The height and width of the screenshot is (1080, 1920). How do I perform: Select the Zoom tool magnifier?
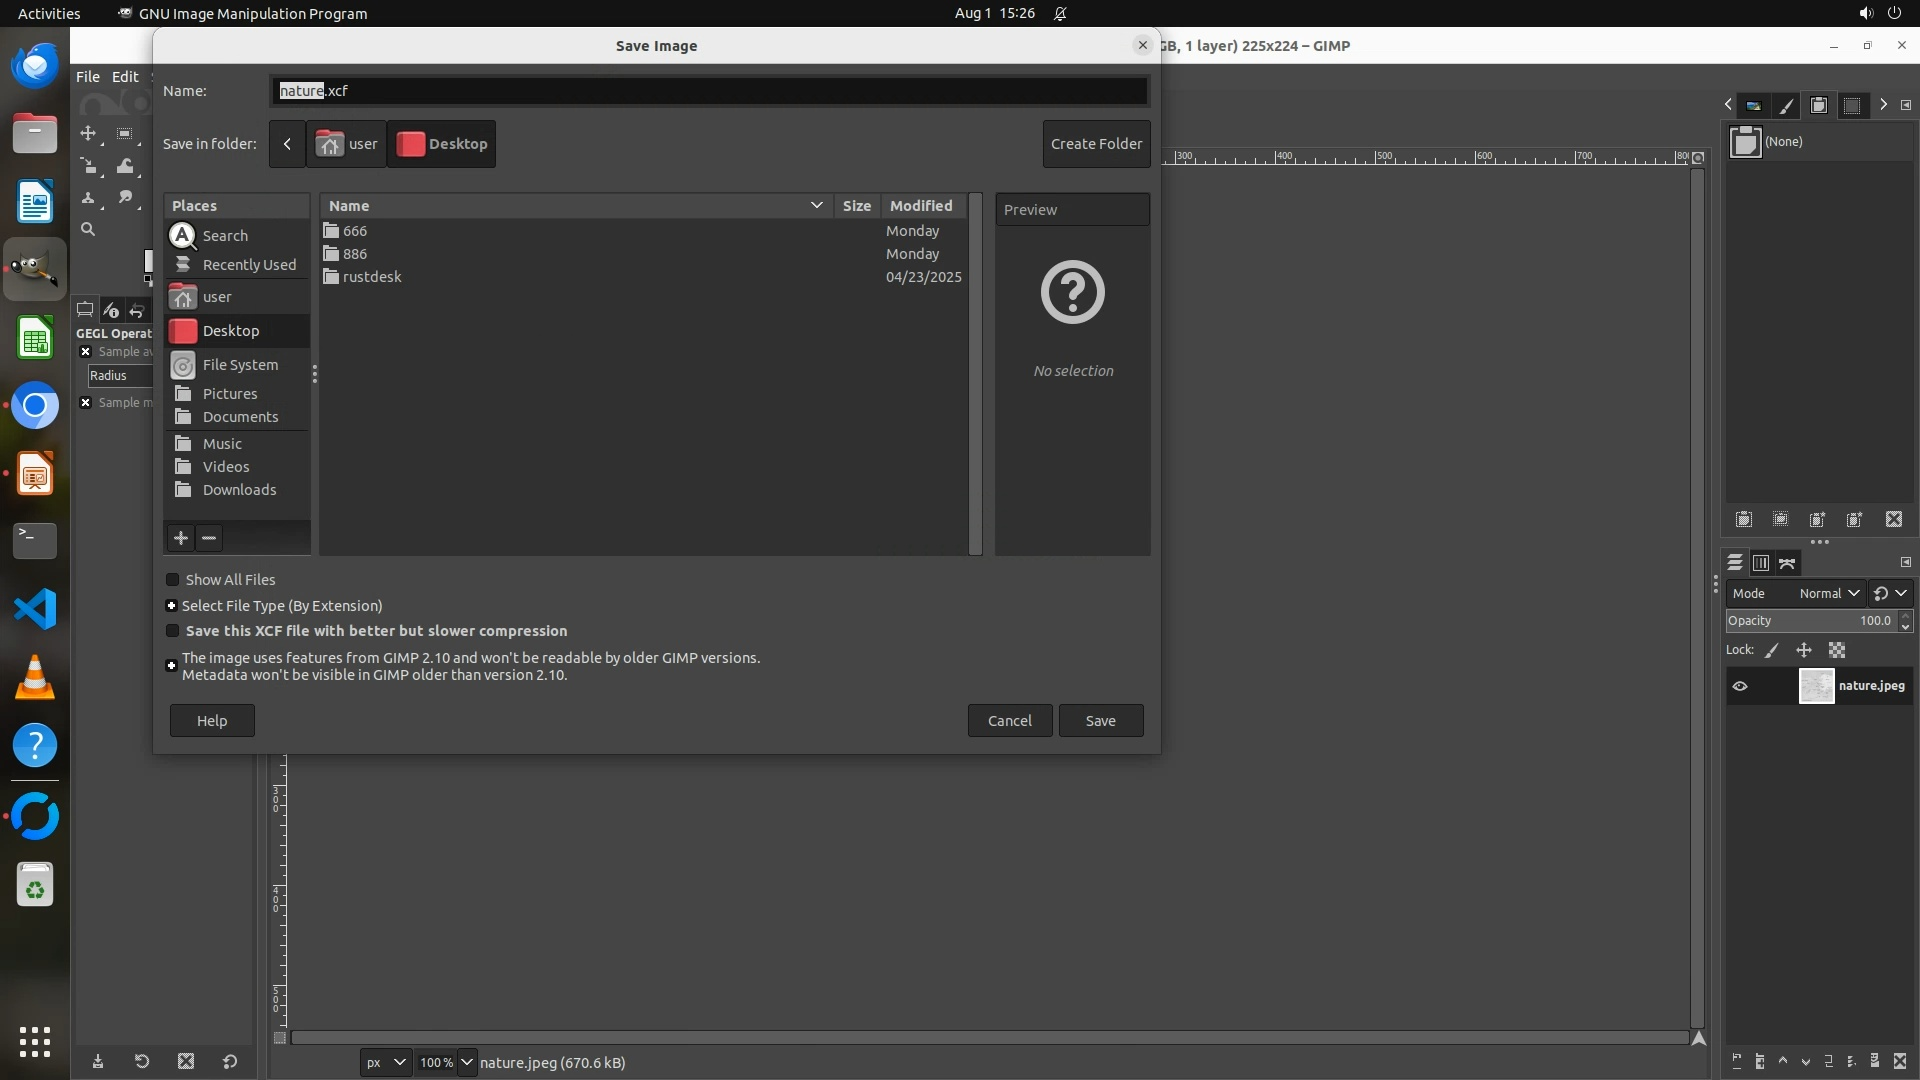tap(88, 229)
